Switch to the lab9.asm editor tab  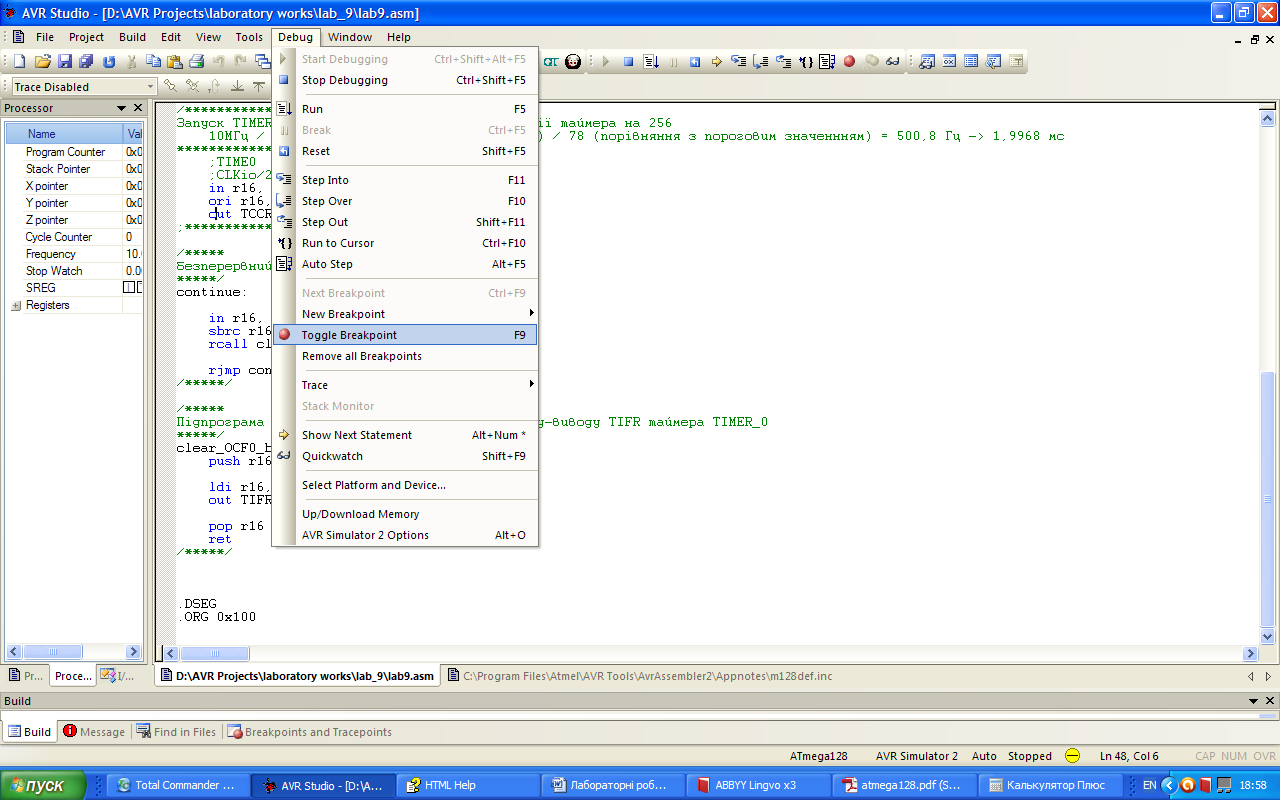(299, 676)
